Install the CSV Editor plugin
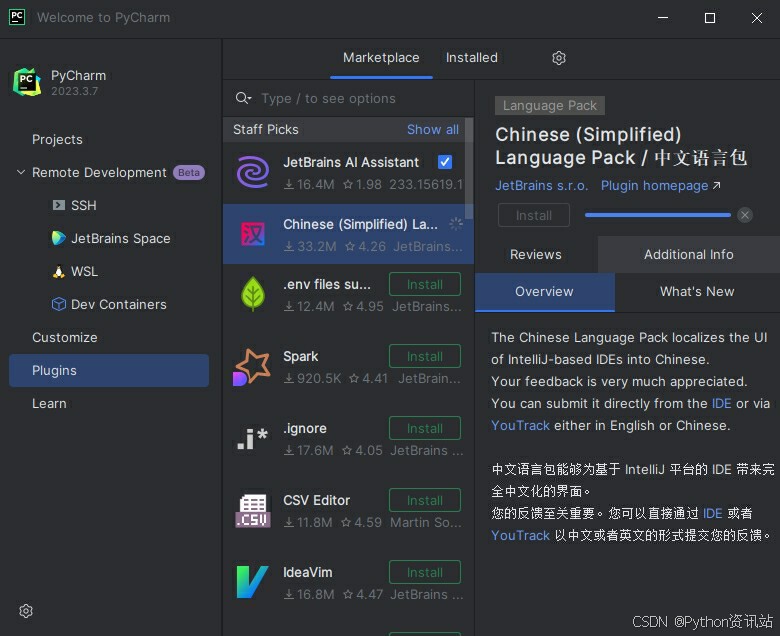The image size is (780, 636). (425, 500)
